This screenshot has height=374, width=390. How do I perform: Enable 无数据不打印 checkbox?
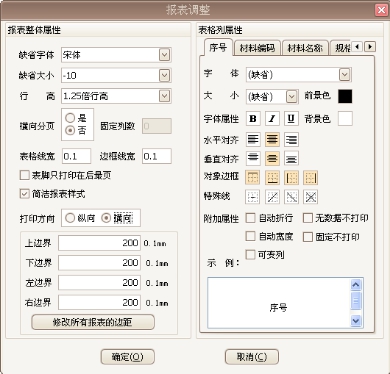pos(307,218)
